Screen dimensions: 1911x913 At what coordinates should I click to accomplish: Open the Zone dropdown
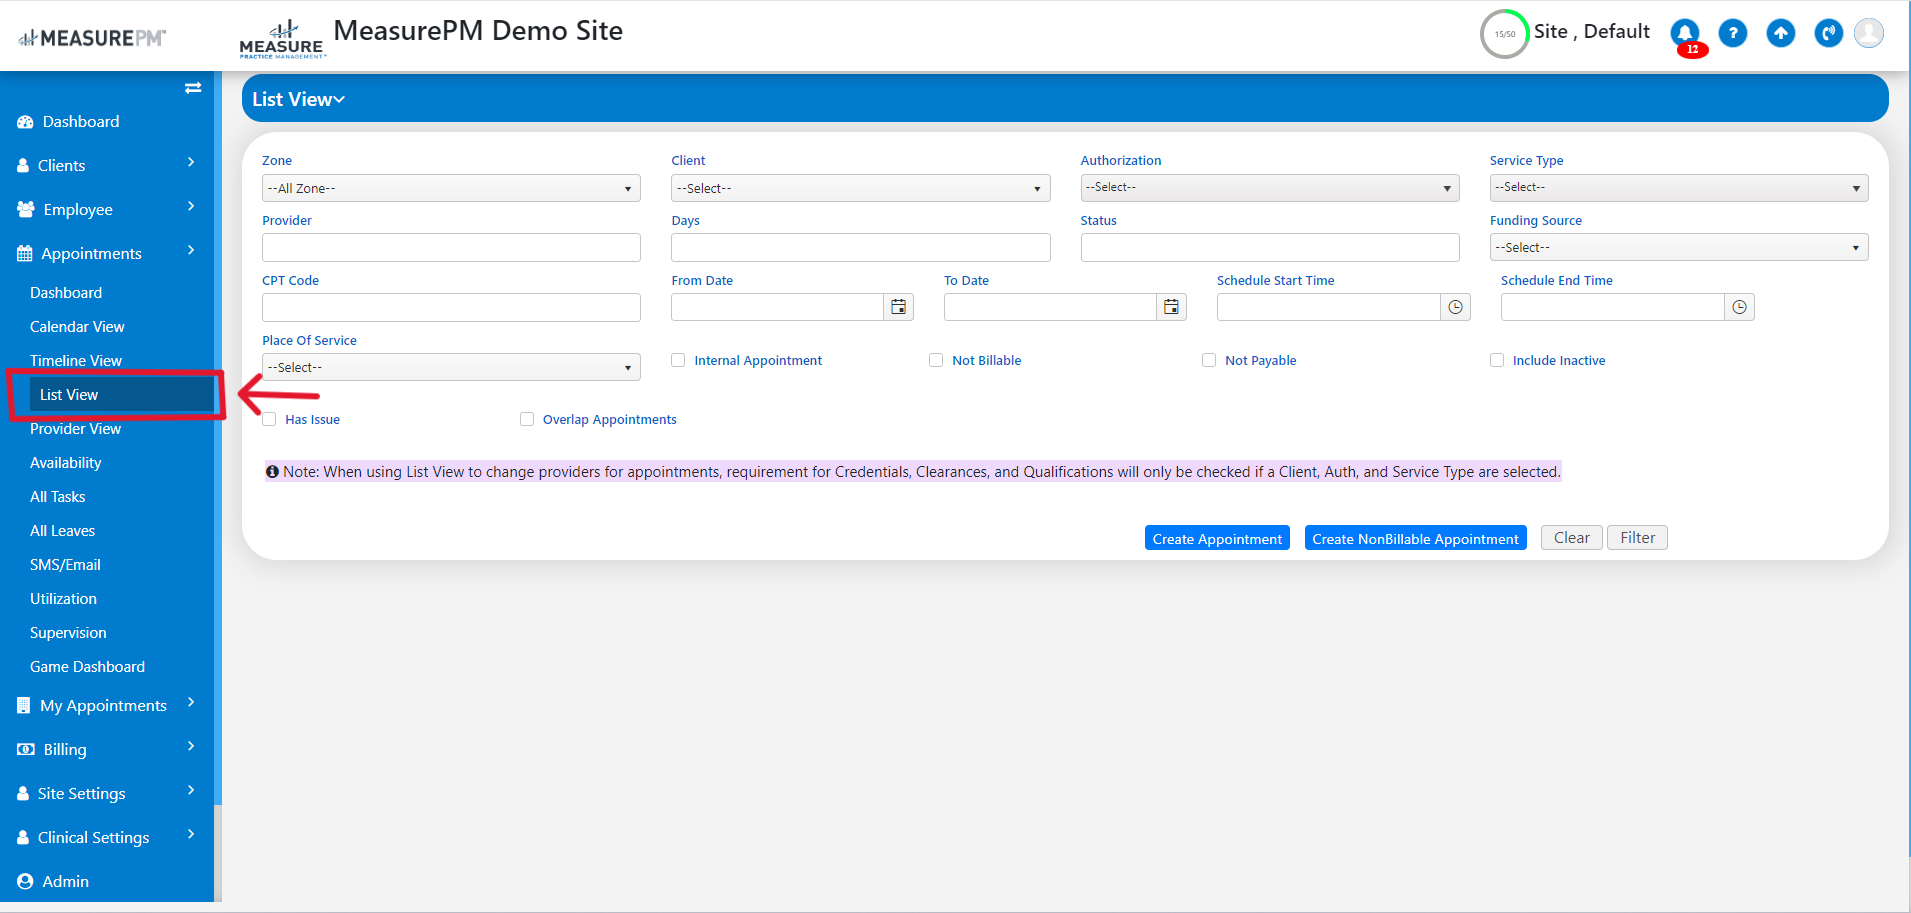[451, 188]
